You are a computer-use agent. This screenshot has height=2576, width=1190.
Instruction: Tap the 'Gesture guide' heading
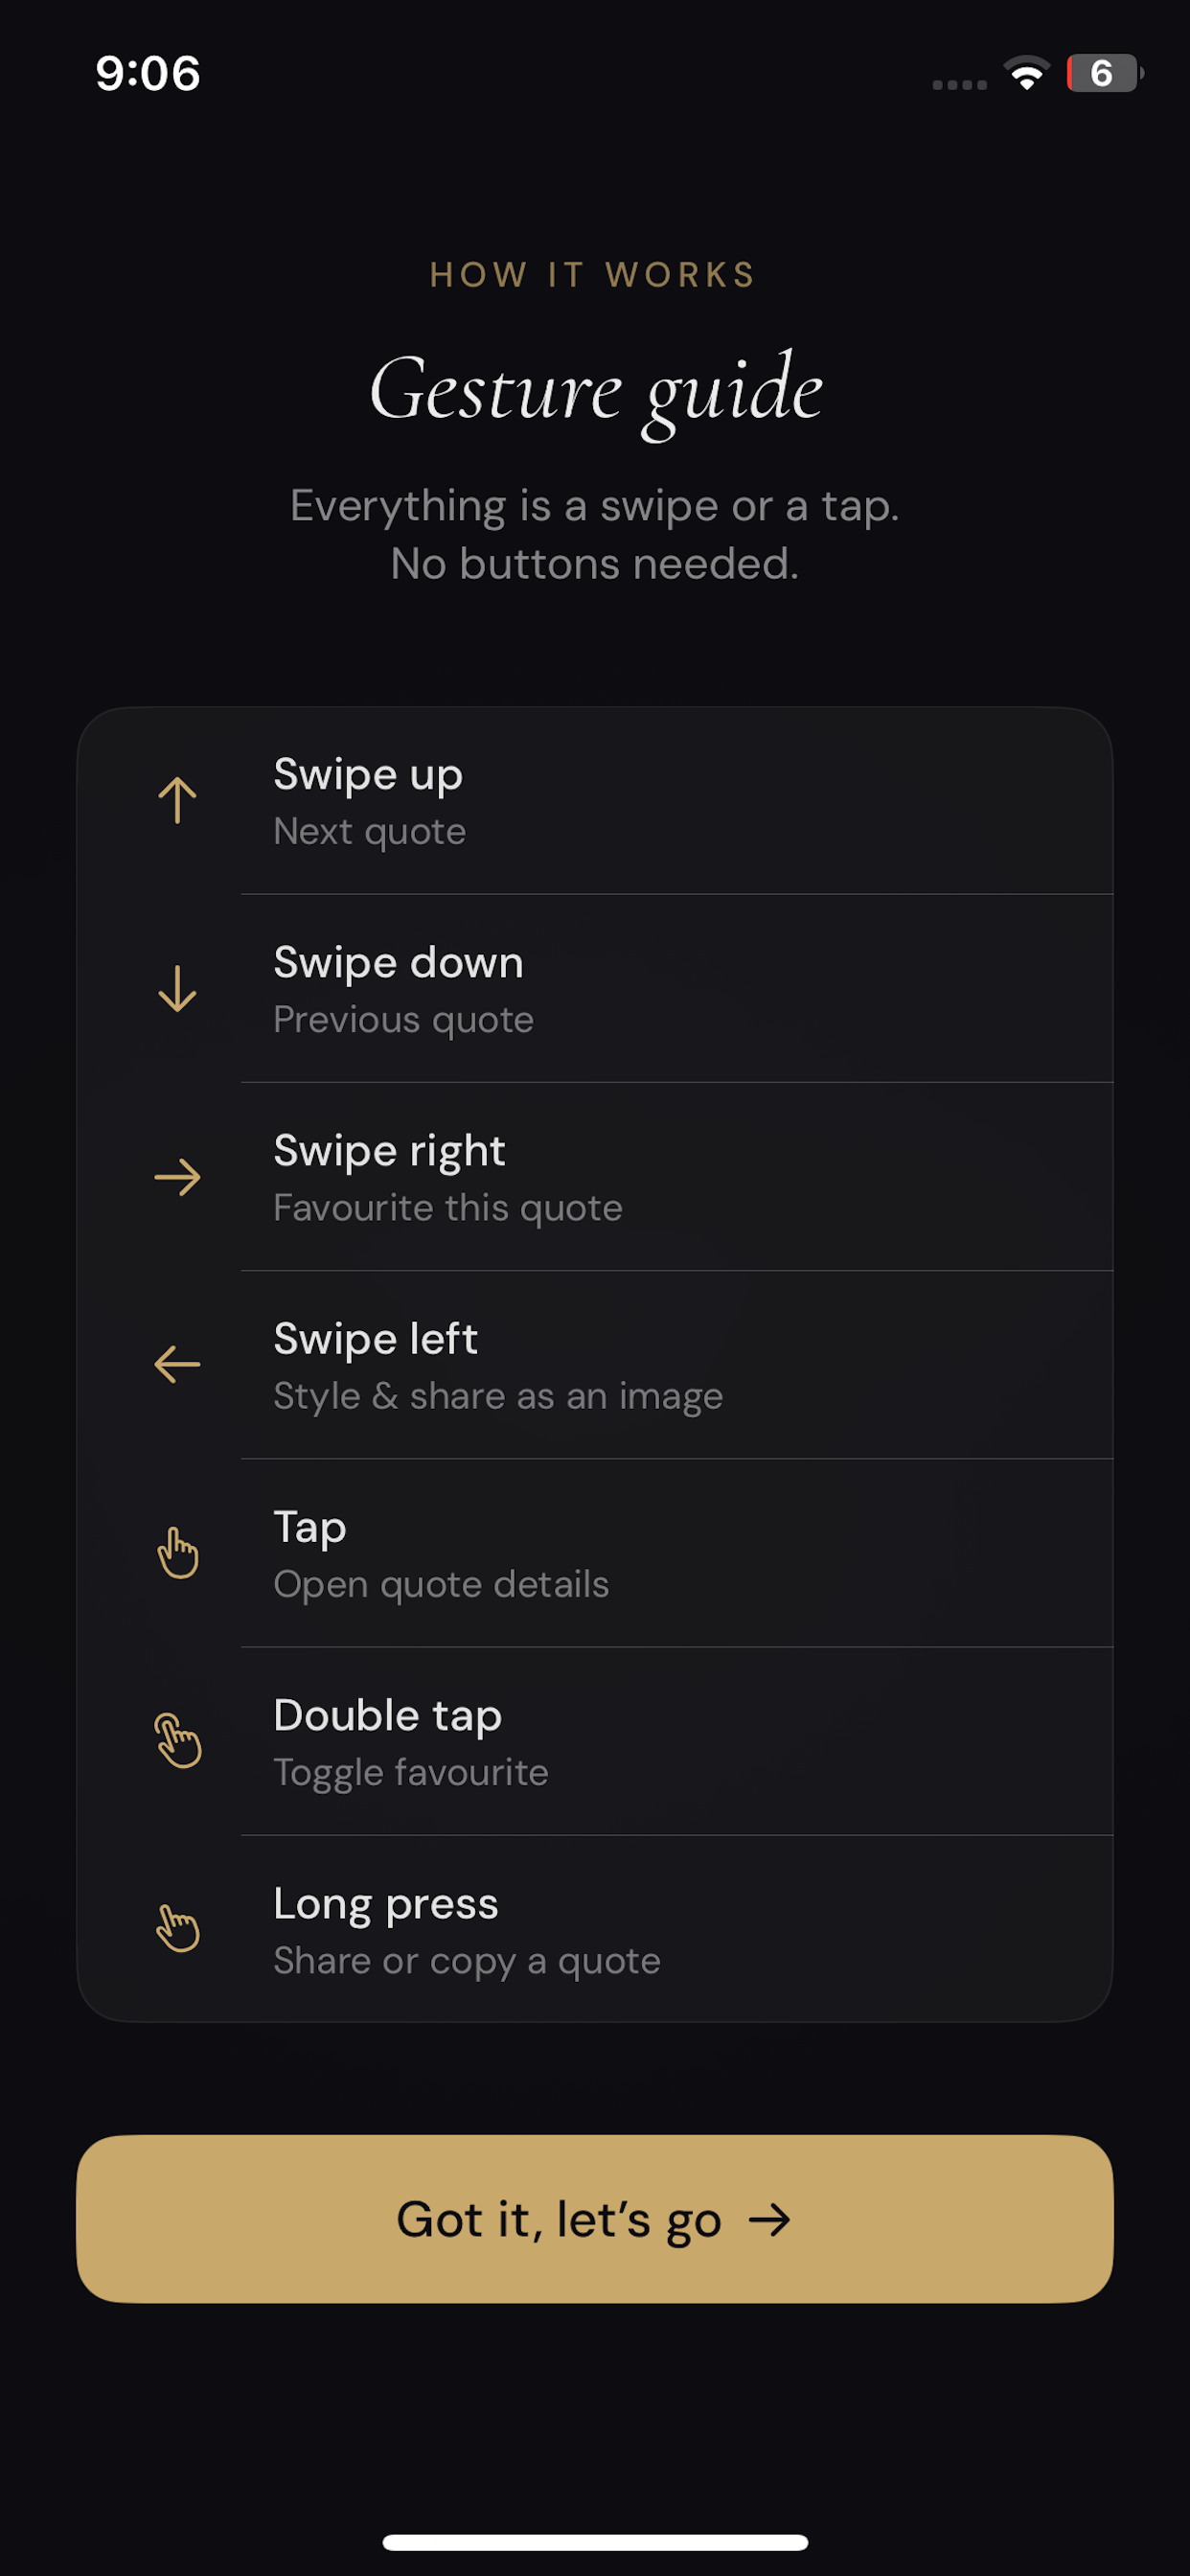(x=596, y=392)
